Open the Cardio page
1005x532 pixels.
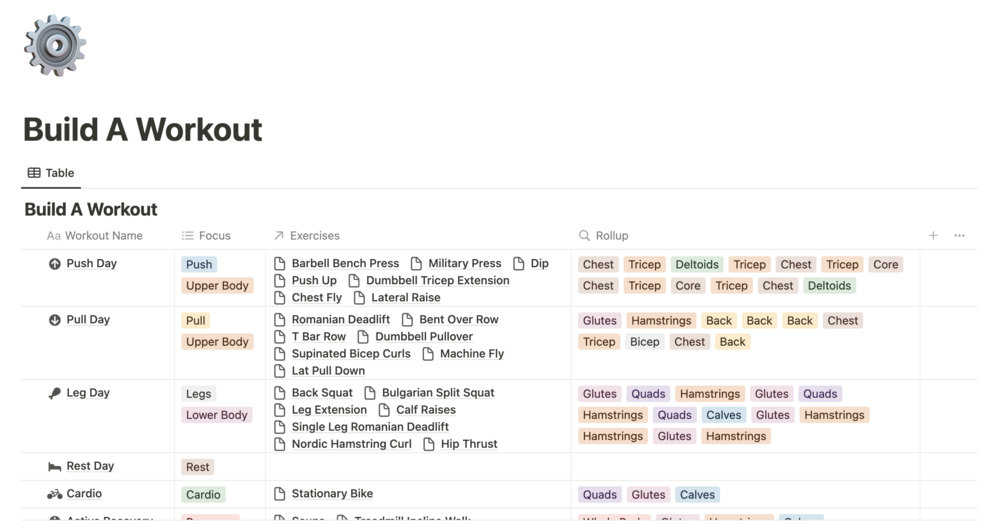84,494
